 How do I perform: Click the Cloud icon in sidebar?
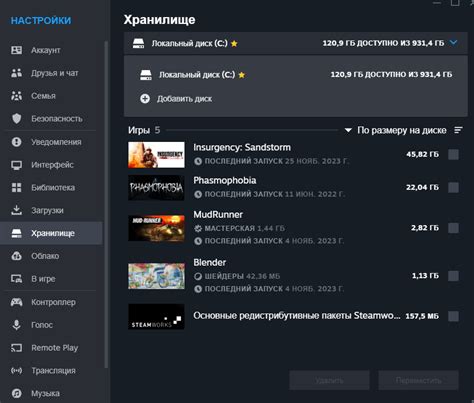(x=16, y=256)
